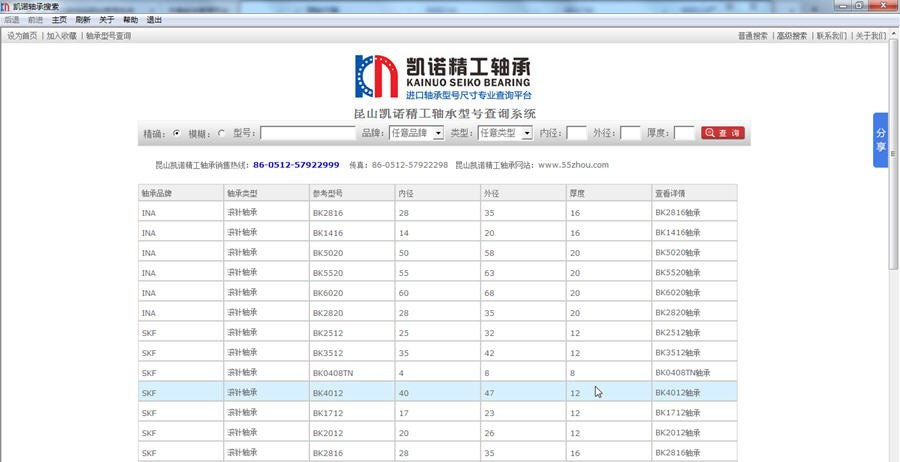The image size is (900, 462).
Task: Open the BK2816轴承 details link in first row
Action: pyautogui.click(x=677, y=213)
